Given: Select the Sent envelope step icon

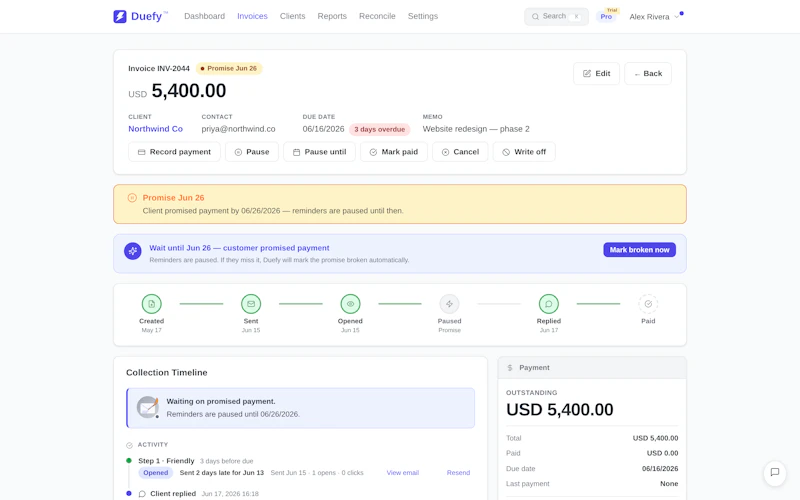Looking at the screenshot, I should (251, 304).
